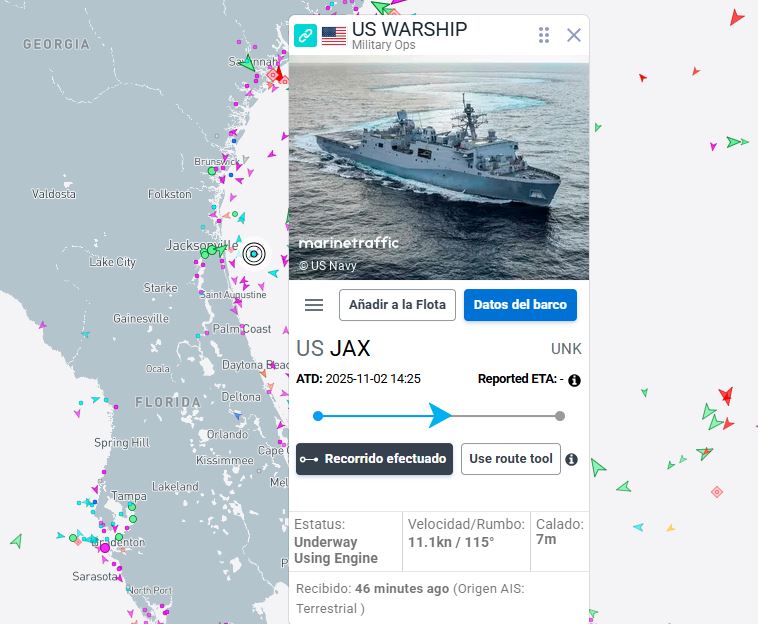The height and width of the screenshot is (624, 758).
Task: Click info icon beside Use route tool
Action: 571,459
